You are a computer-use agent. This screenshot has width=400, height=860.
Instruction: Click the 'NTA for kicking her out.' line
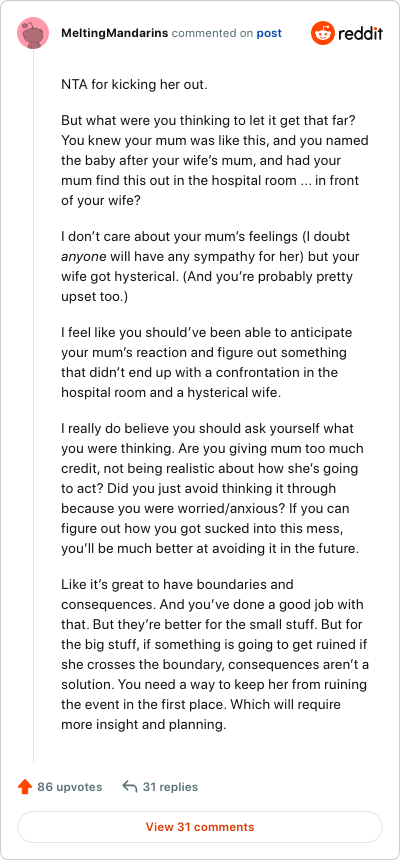pyautogui.click(x=134, y=86)
